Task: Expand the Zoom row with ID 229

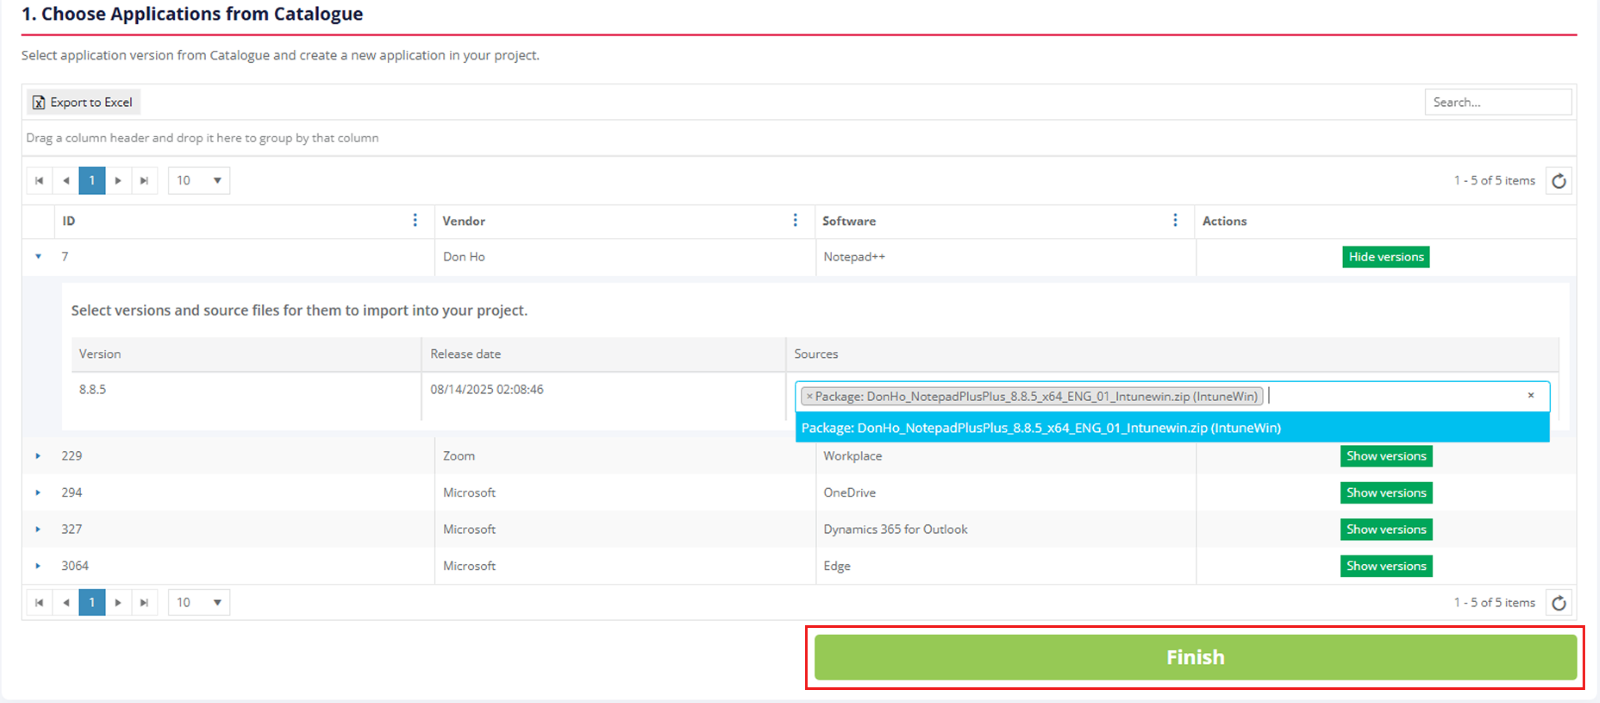Action: coord(38,456)
